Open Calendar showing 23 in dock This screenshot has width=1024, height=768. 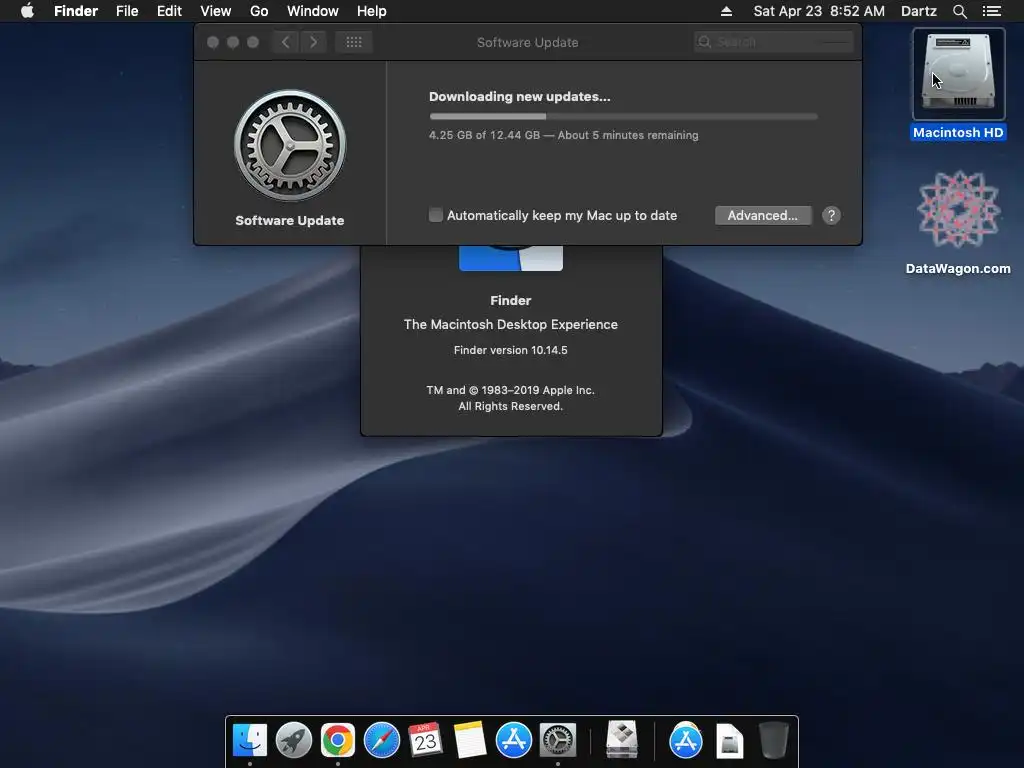pyautogui.click(x=425, y=741)
